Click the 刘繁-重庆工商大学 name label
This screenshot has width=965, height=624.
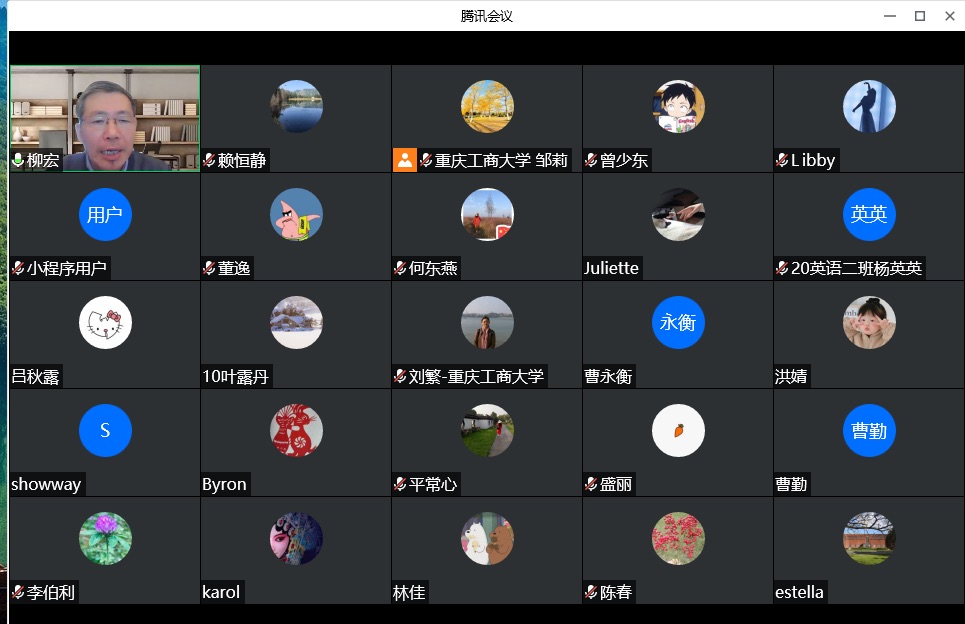(x=476, y=376)
